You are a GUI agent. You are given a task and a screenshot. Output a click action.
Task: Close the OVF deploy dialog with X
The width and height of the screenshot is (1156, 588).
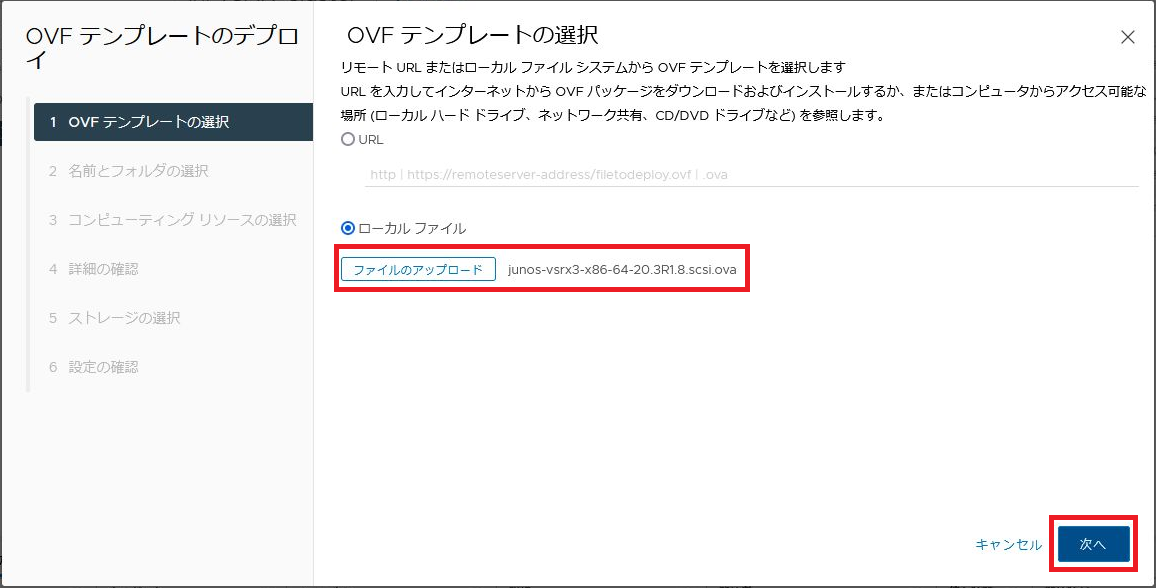[x=1127, y=38]
